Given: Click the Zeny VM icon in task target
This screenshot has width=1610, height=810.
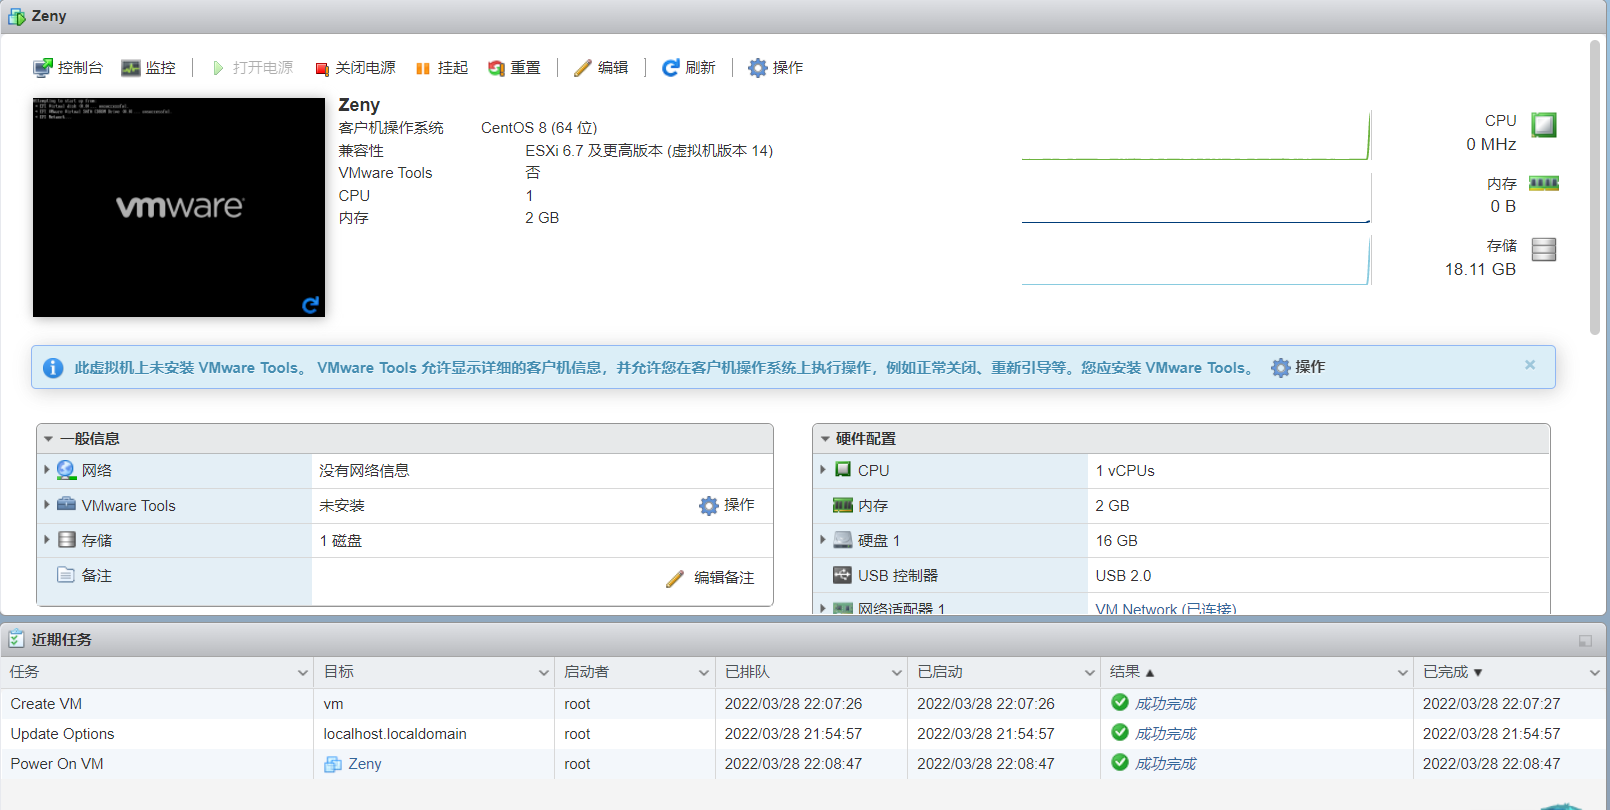Looking at the screenshot, I should coord(333,764).
